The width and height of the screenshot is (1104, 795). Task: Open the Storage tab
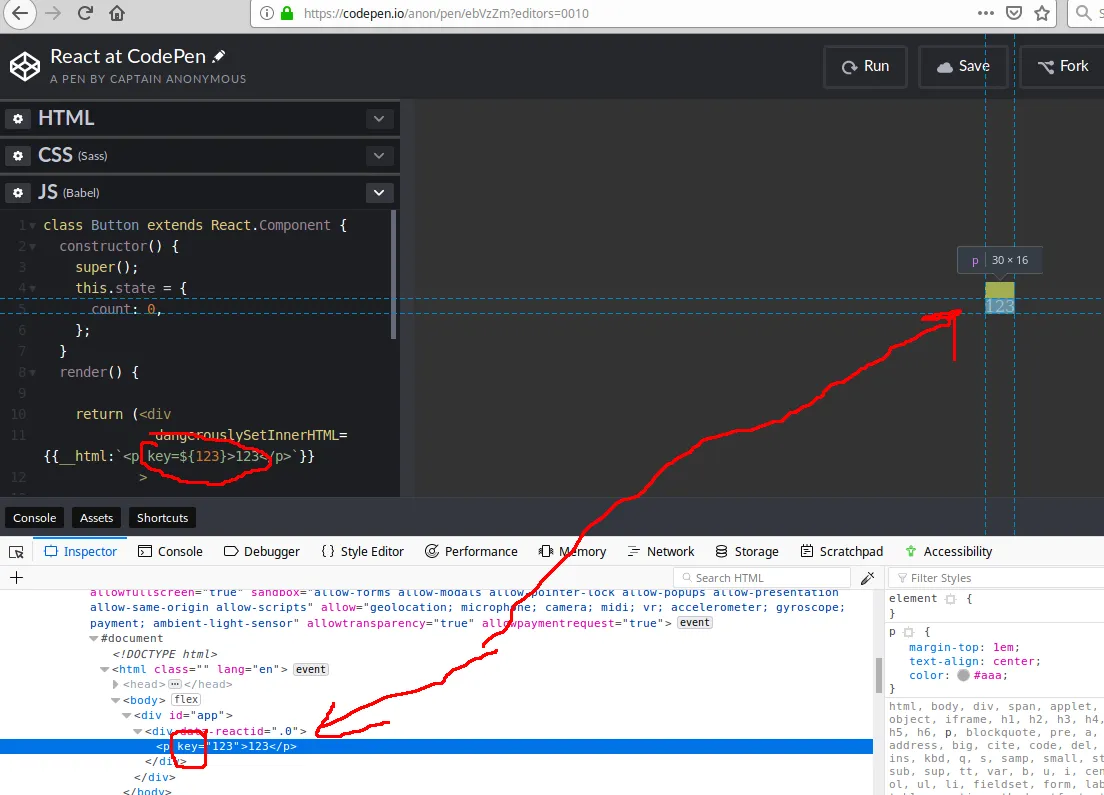point(747,551)
